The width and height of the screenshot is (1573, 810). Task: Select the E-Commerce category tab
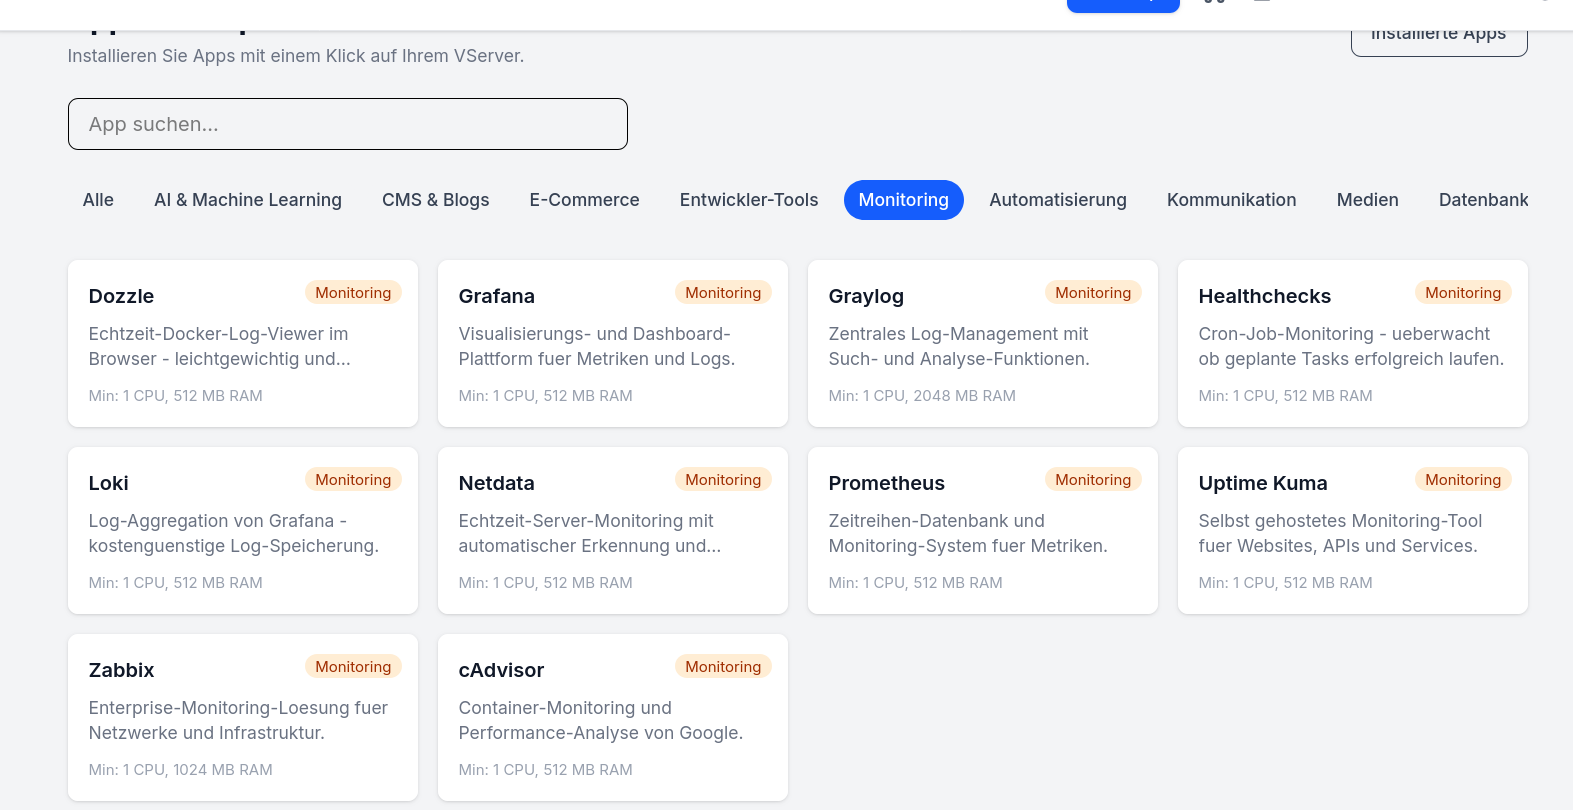585,200
